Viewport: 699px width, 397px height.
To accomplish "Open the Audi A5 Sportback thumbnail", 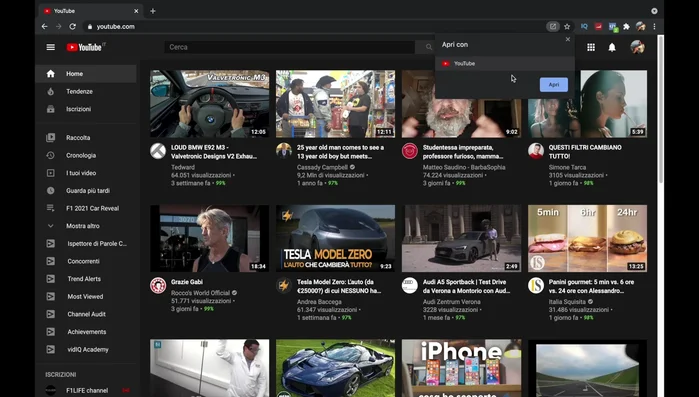I will [x=461, y=238].
